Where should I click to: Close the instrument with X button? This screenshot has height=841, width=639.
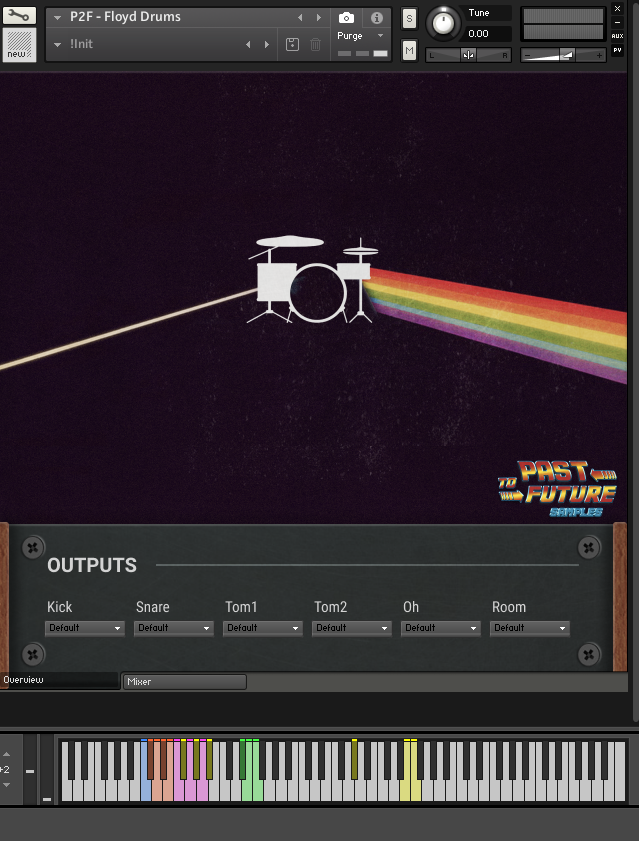pos(618,9)
